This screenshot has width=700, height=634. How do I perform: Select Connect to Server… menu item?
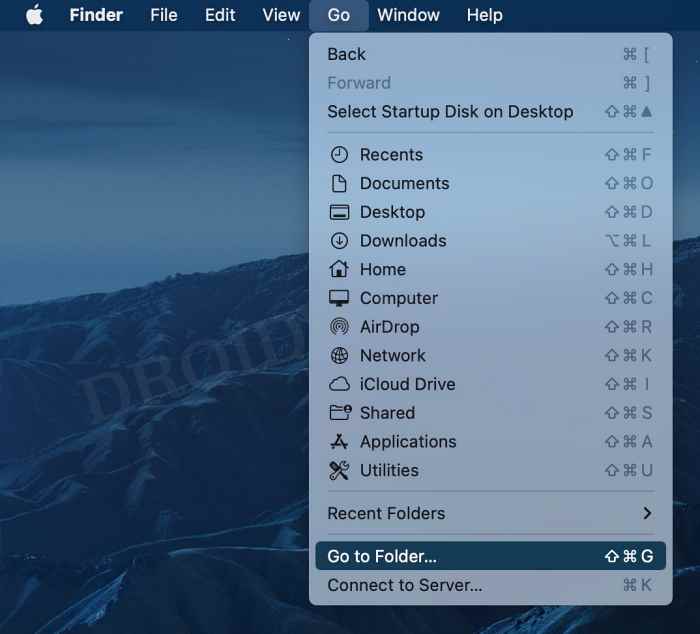[x=490, y=585]
